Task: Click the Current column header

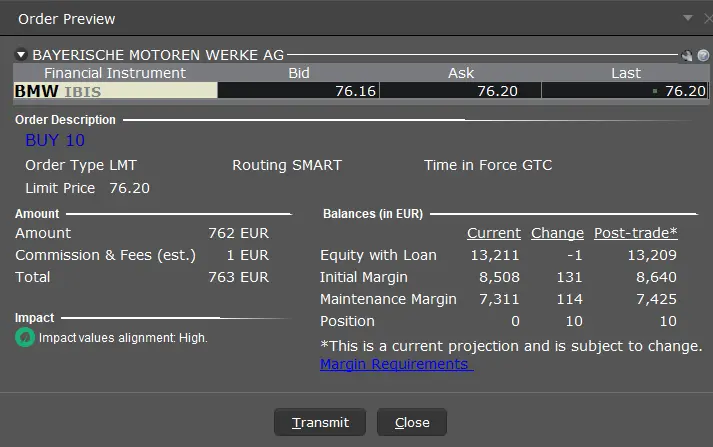Action: click(x=494, y=233)
